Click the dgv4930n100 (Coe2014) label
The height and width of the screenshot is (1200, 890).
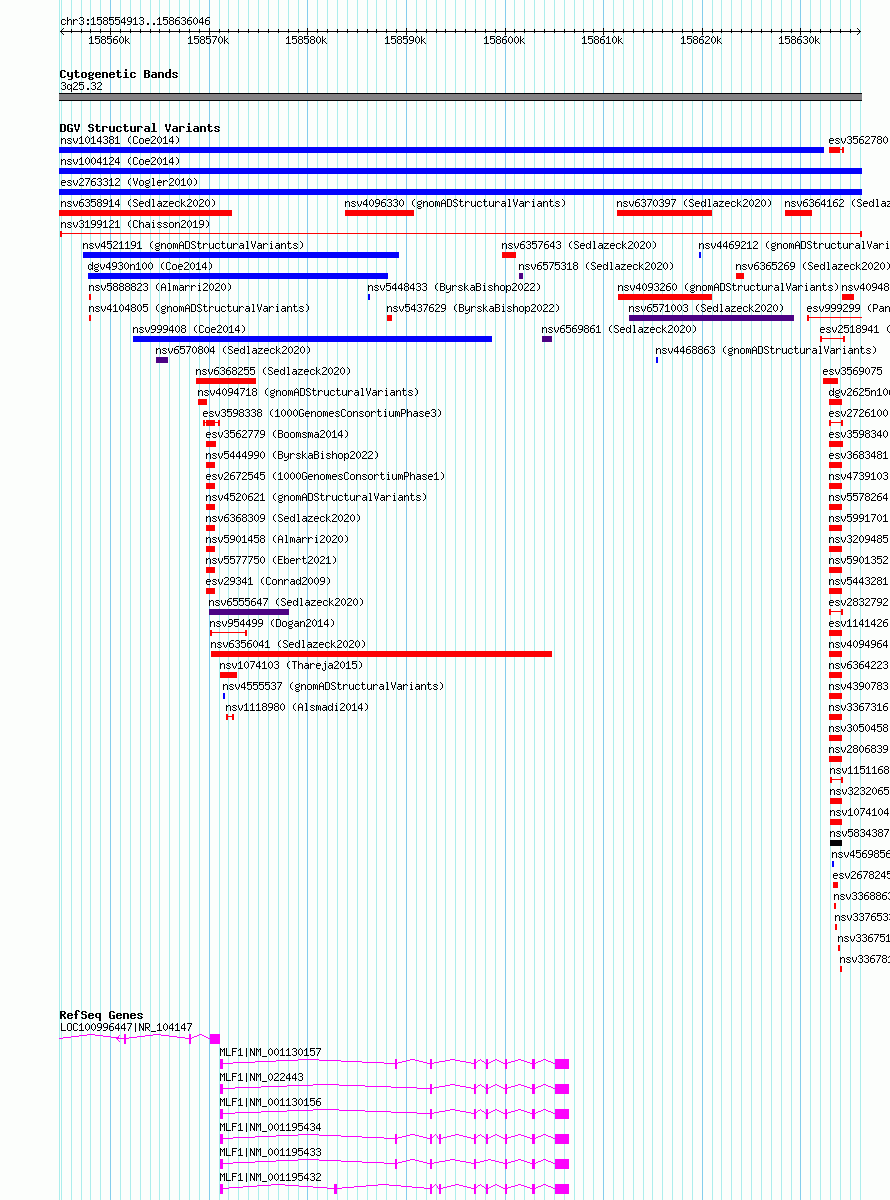[151, 266]
